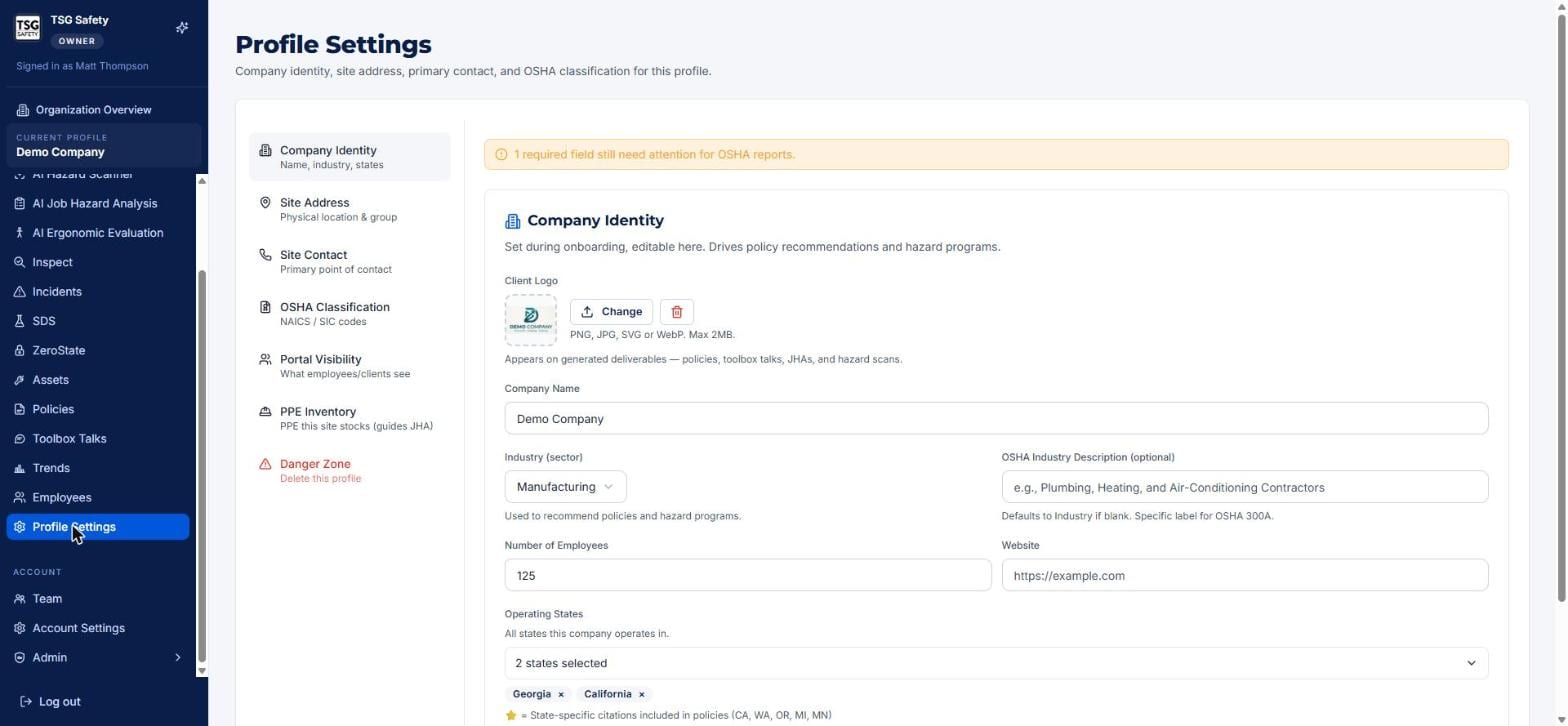Screen dimensions: 1568x726
Task: Click the Employees people icon
Action: (20, 498)
